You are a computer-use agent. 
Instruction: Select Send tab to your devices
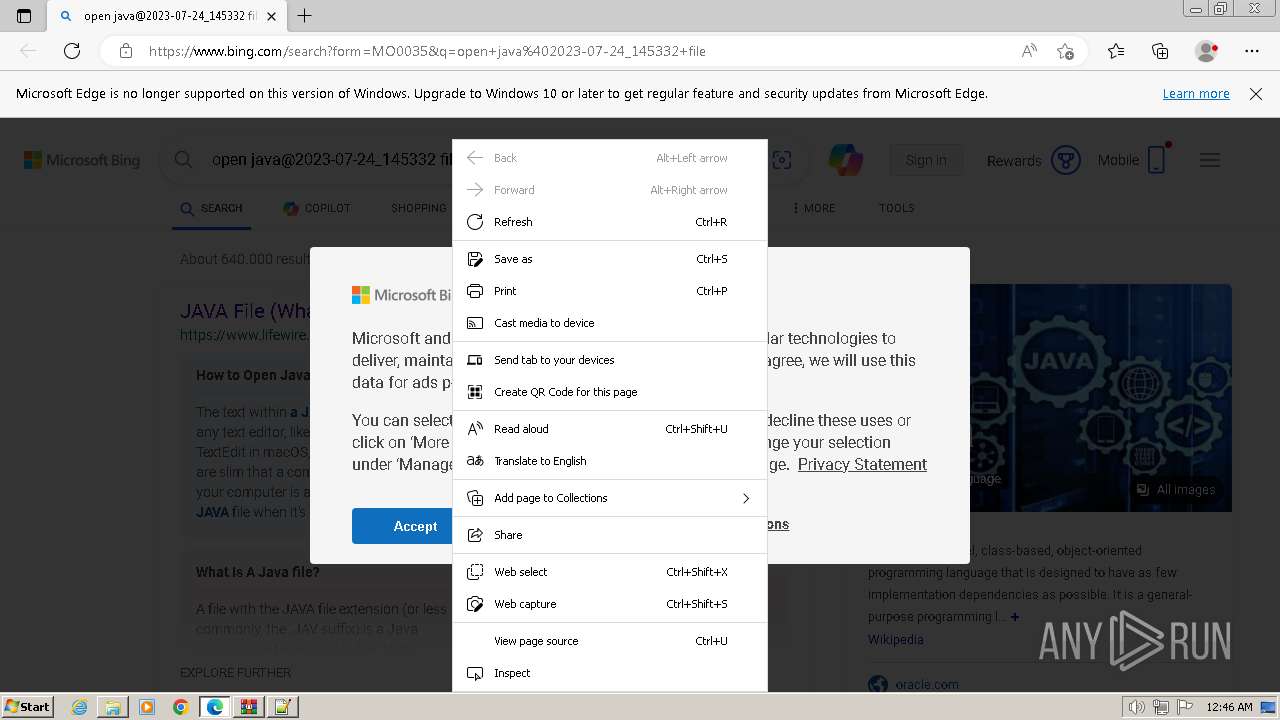click(610, 360)
